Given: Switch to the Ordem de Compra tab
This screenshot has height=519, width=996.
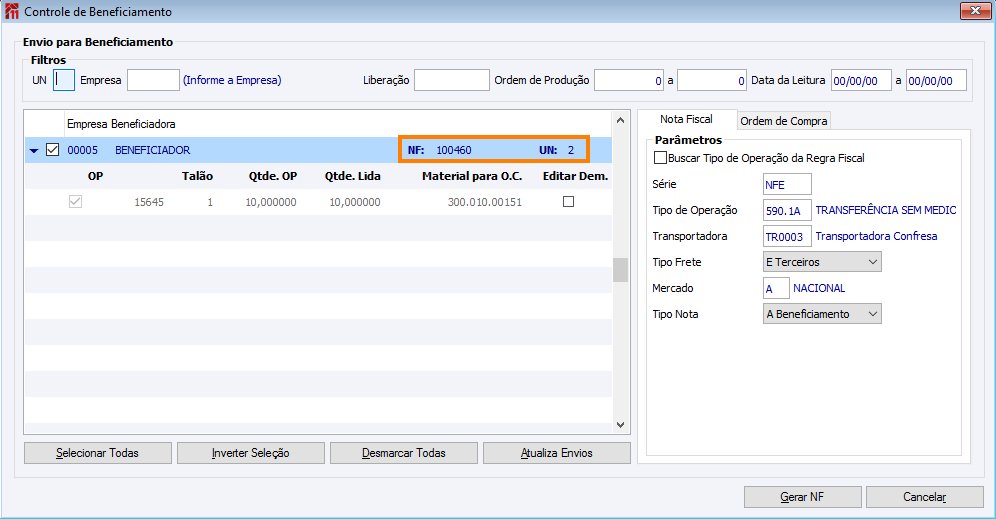Looking at the screenshot, I should (783, 121).
